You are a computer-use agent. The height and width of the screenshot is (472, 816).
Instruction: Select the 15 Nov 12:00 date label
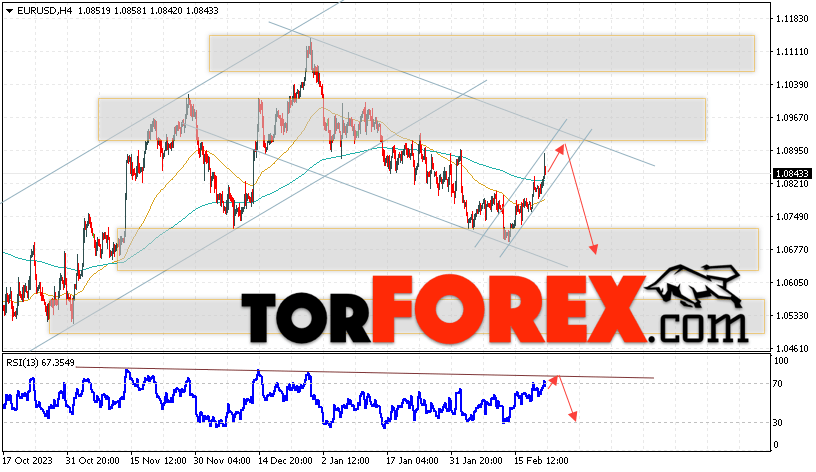158,461
